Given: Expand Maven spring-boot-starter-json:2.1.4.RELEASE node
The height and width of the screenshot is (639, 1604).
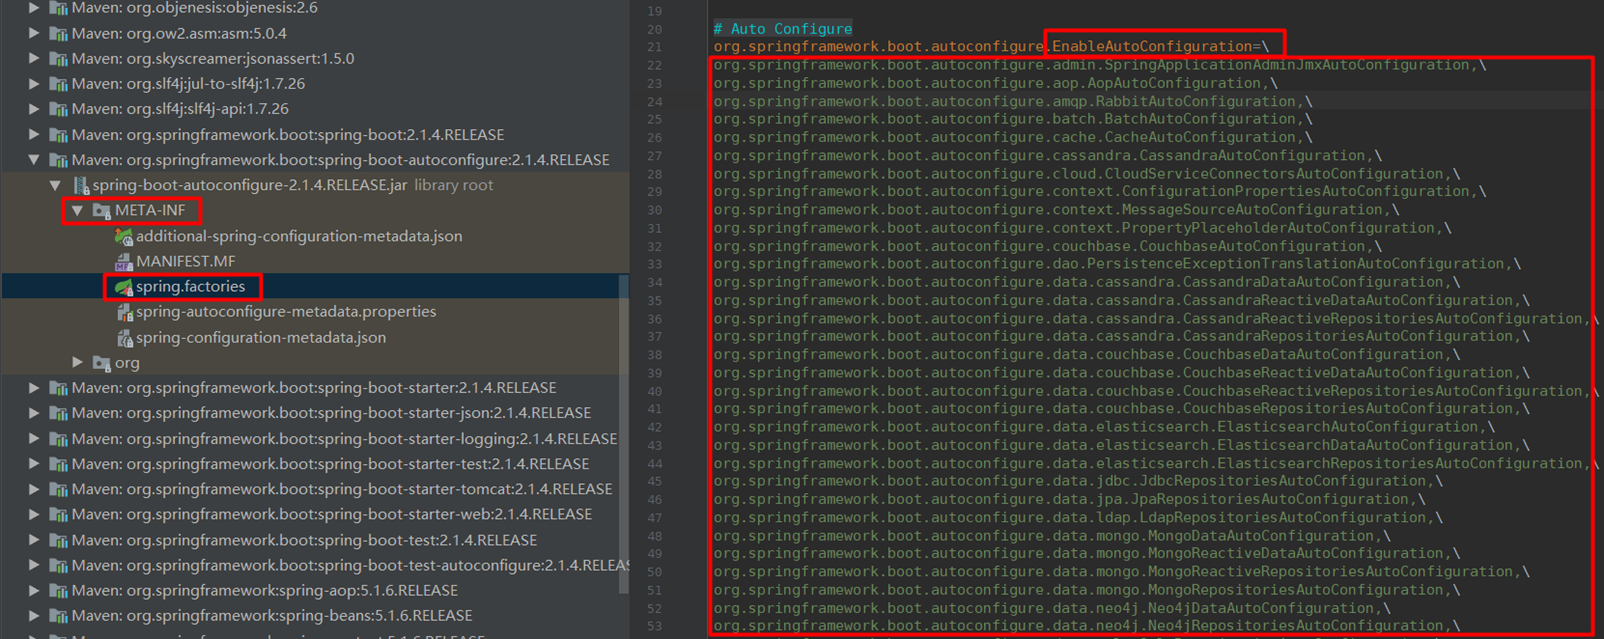Looking at the screenshot, I should pos(34,413).
